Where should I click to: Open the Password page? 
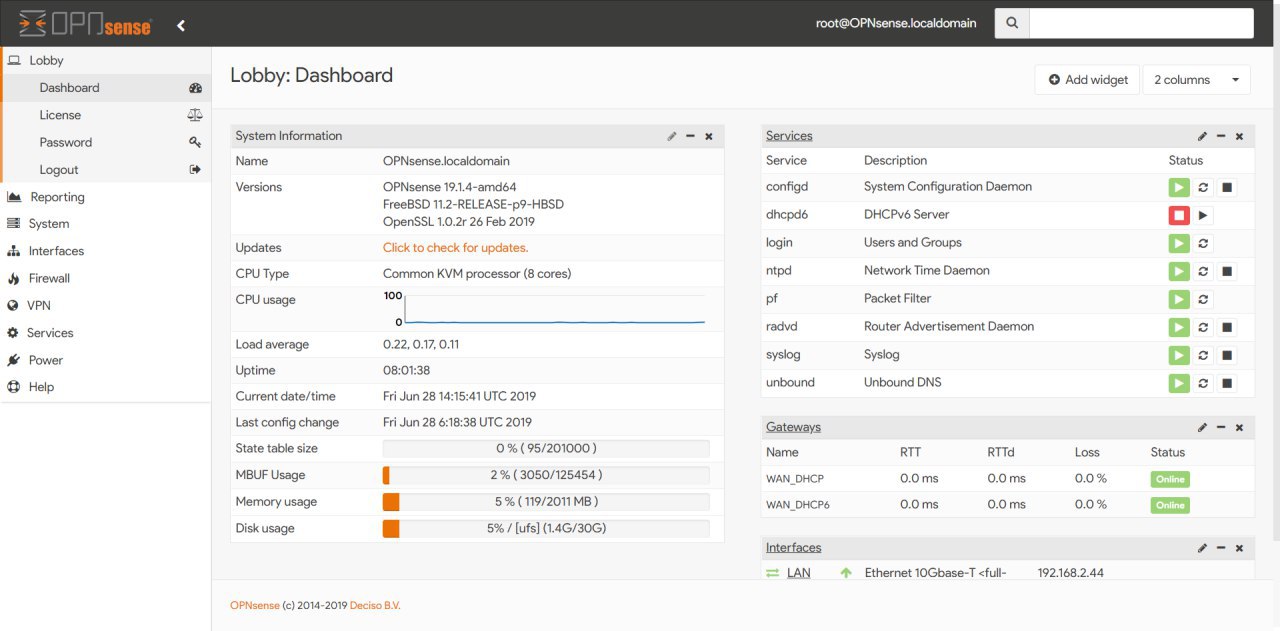pyautogui.click(x=106, y=142)
